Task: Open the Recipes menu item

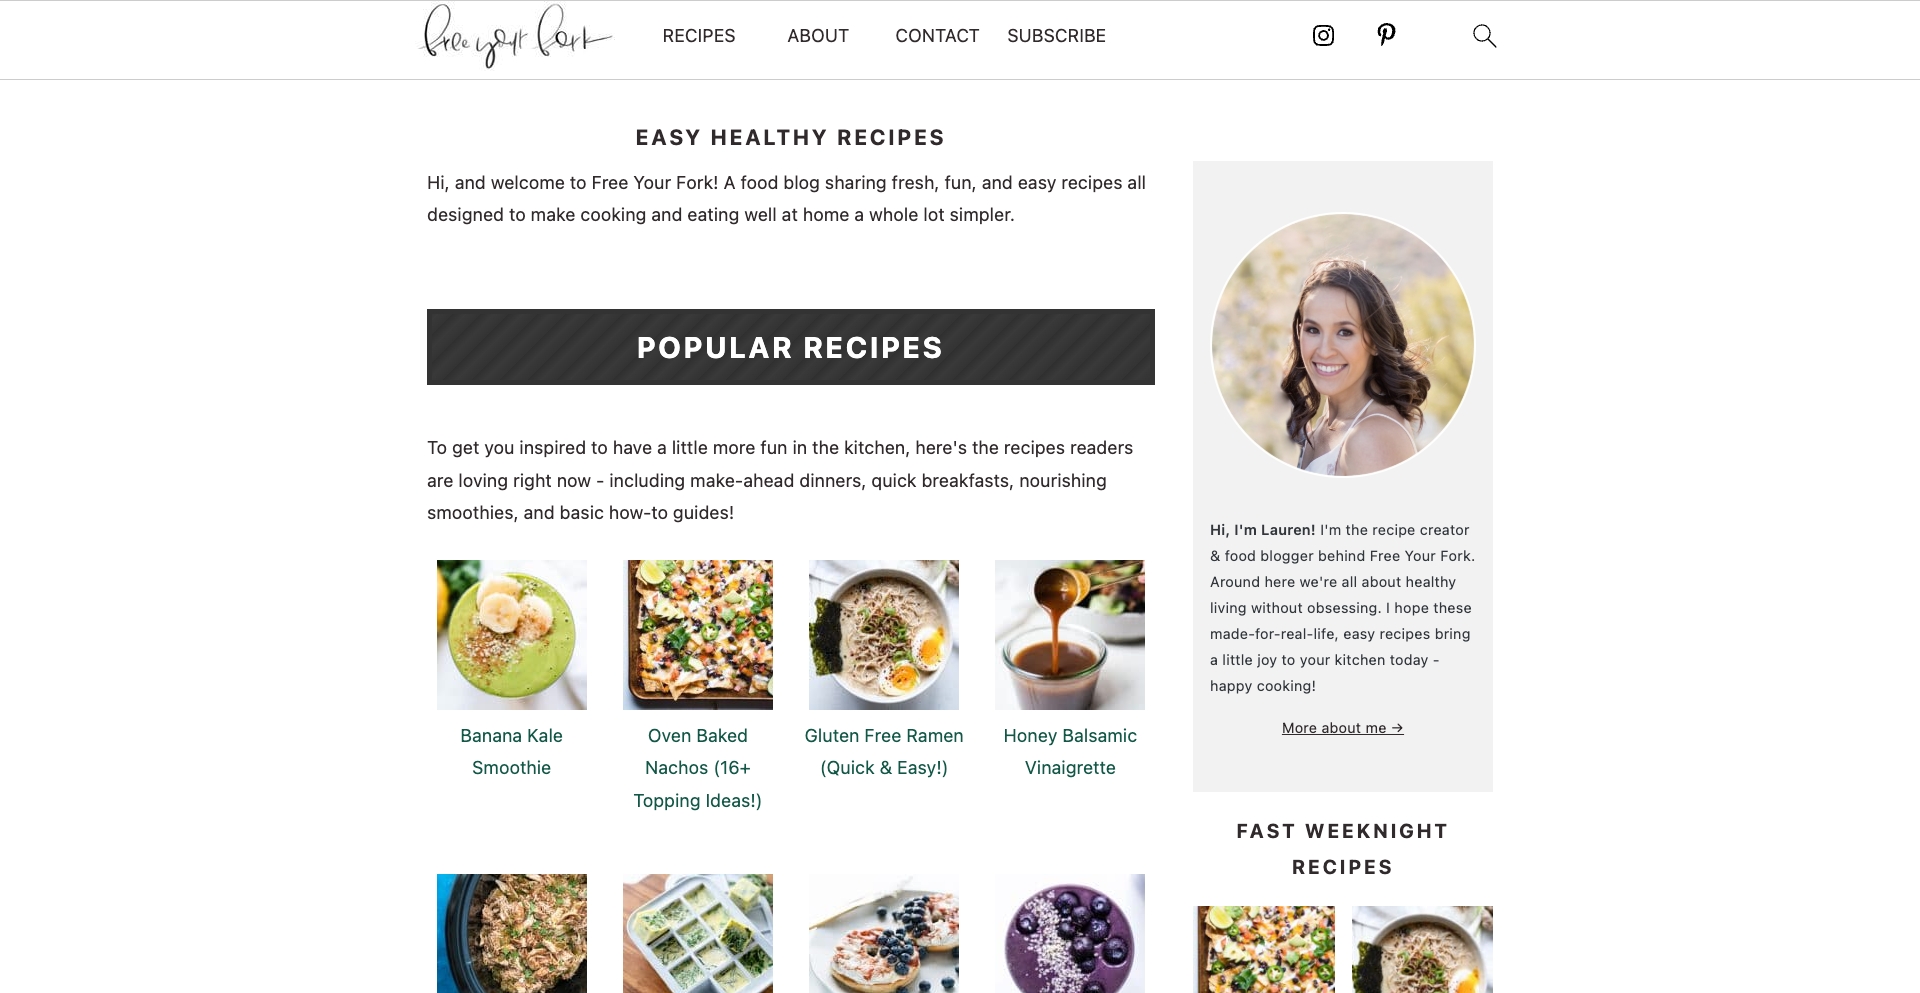Action: [699, 36]
